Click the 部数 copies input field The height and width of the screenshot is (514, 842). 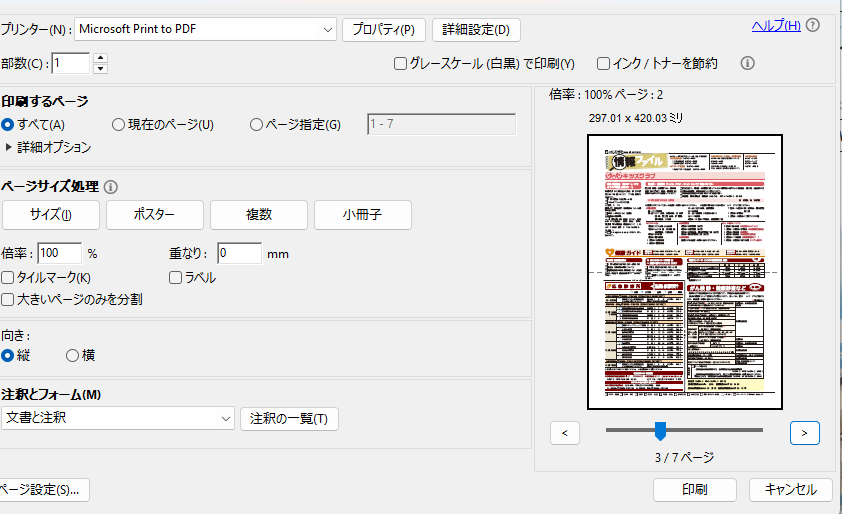coord(71,63)
